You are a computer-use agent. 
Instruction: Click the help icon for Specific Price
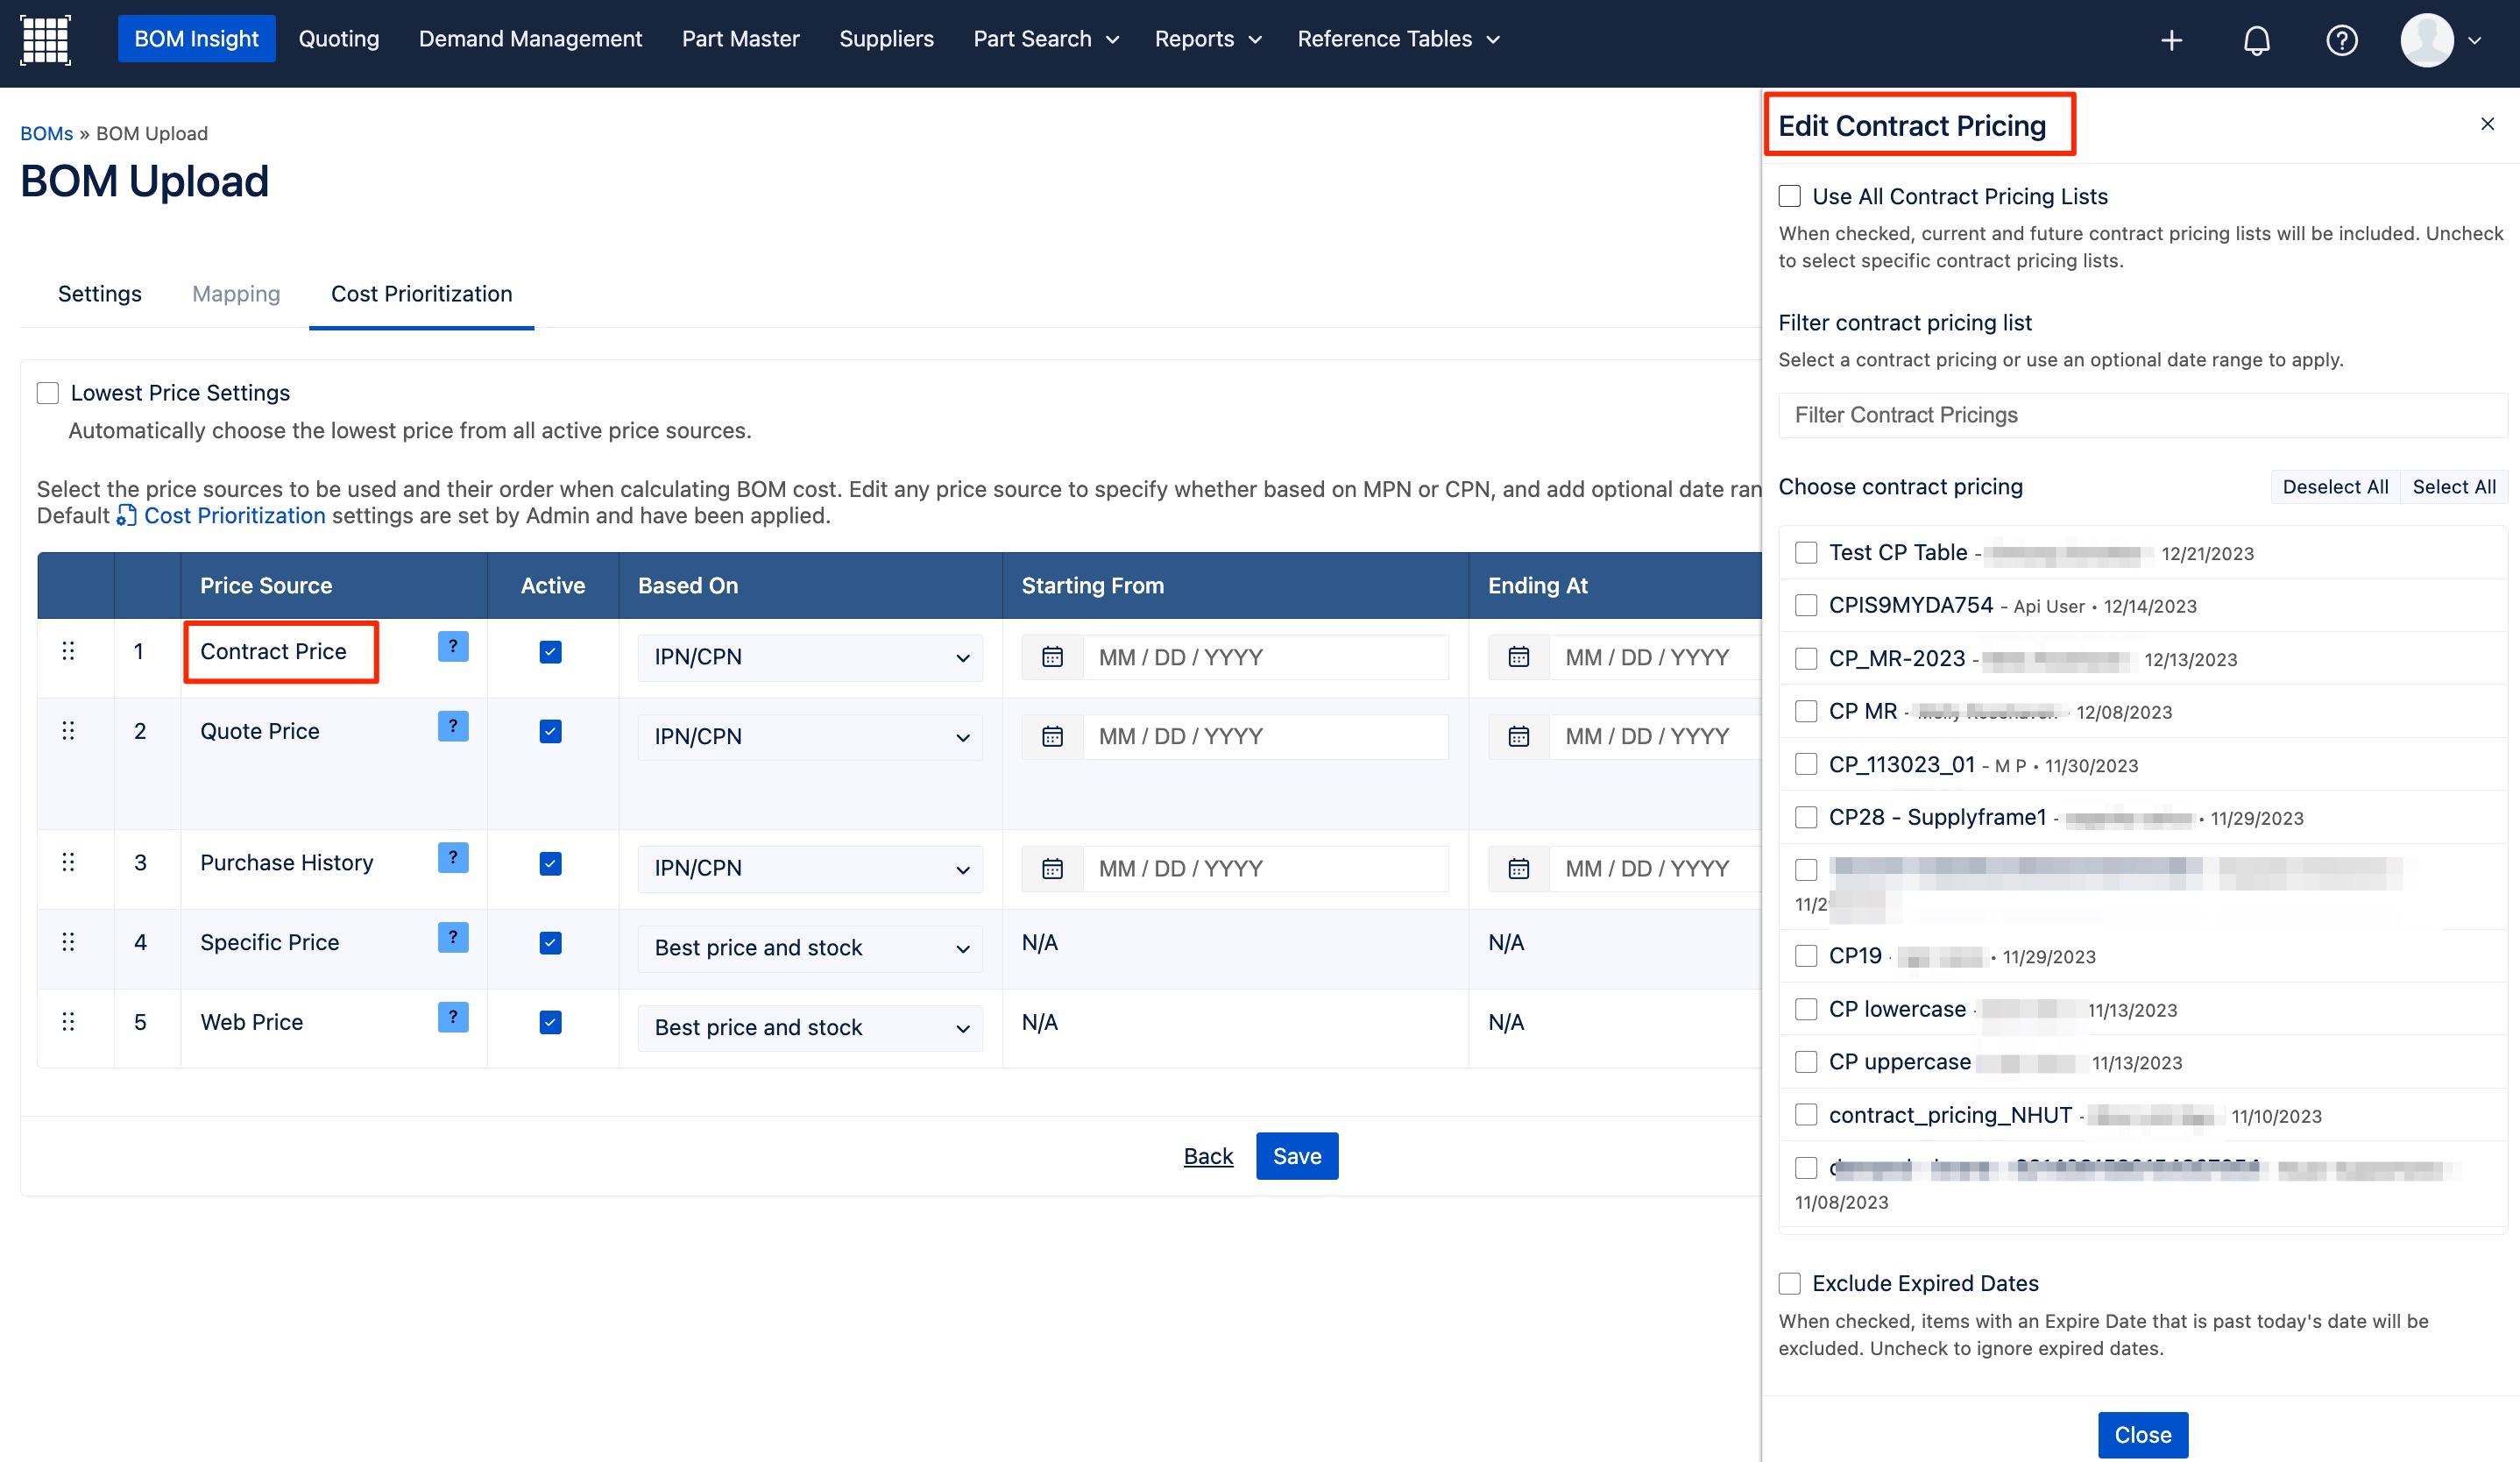point(453,937)
